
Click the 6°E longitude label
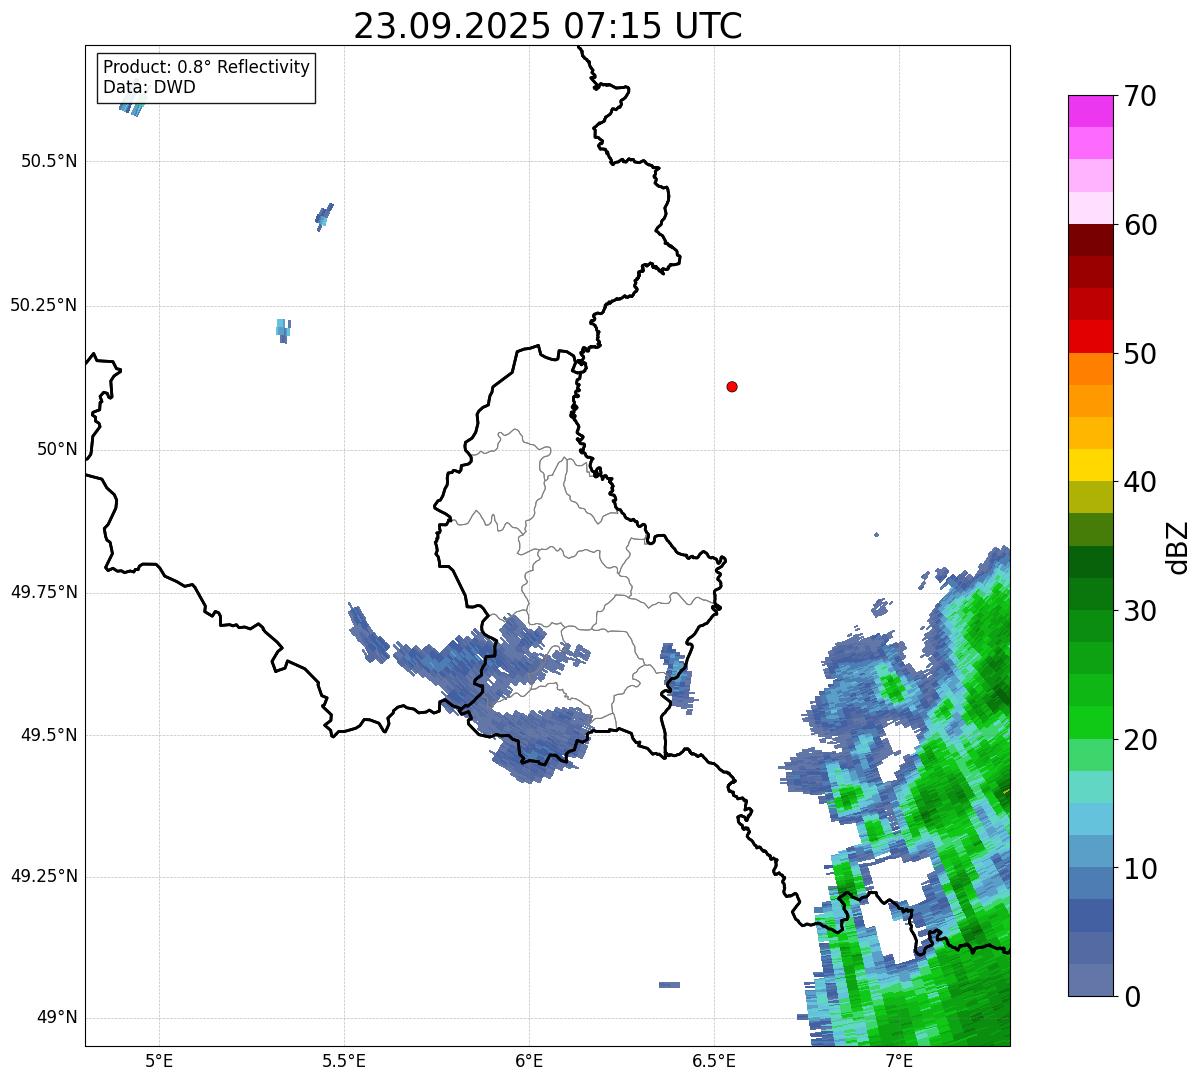point(529,1060)
